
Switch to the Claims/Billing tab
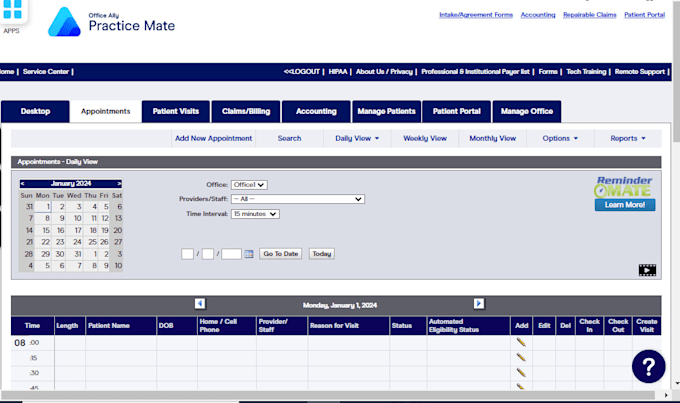click(246, 111)
